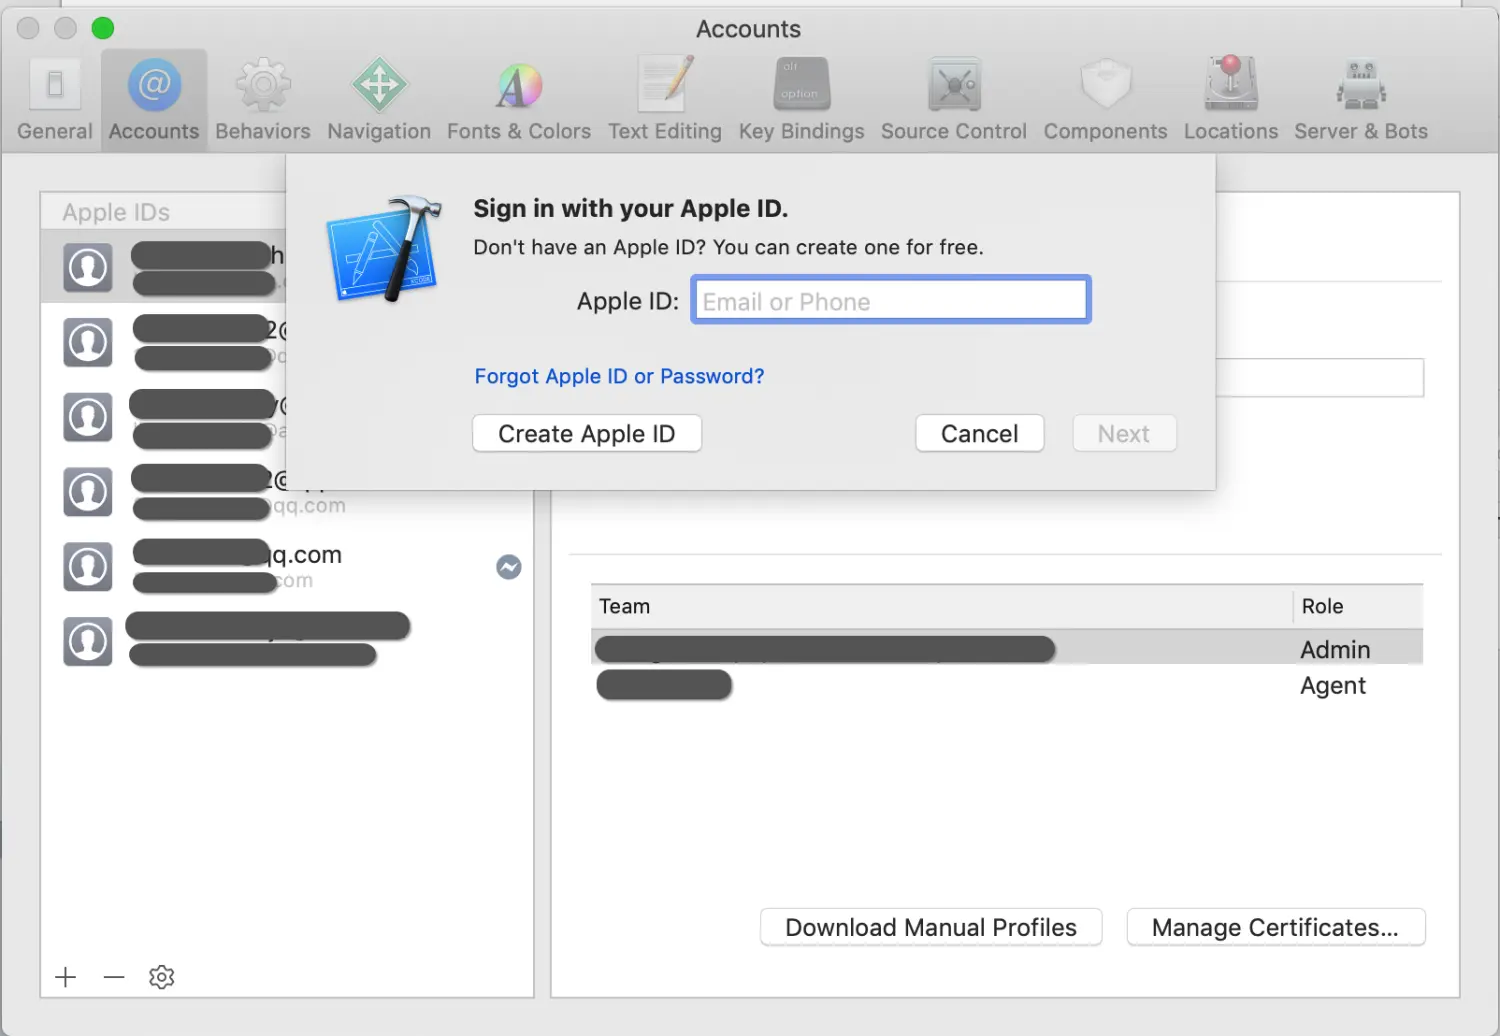Select the second Apple ID avatar
Viewport: 1500px width, 1036px height.
click(88, 342)
